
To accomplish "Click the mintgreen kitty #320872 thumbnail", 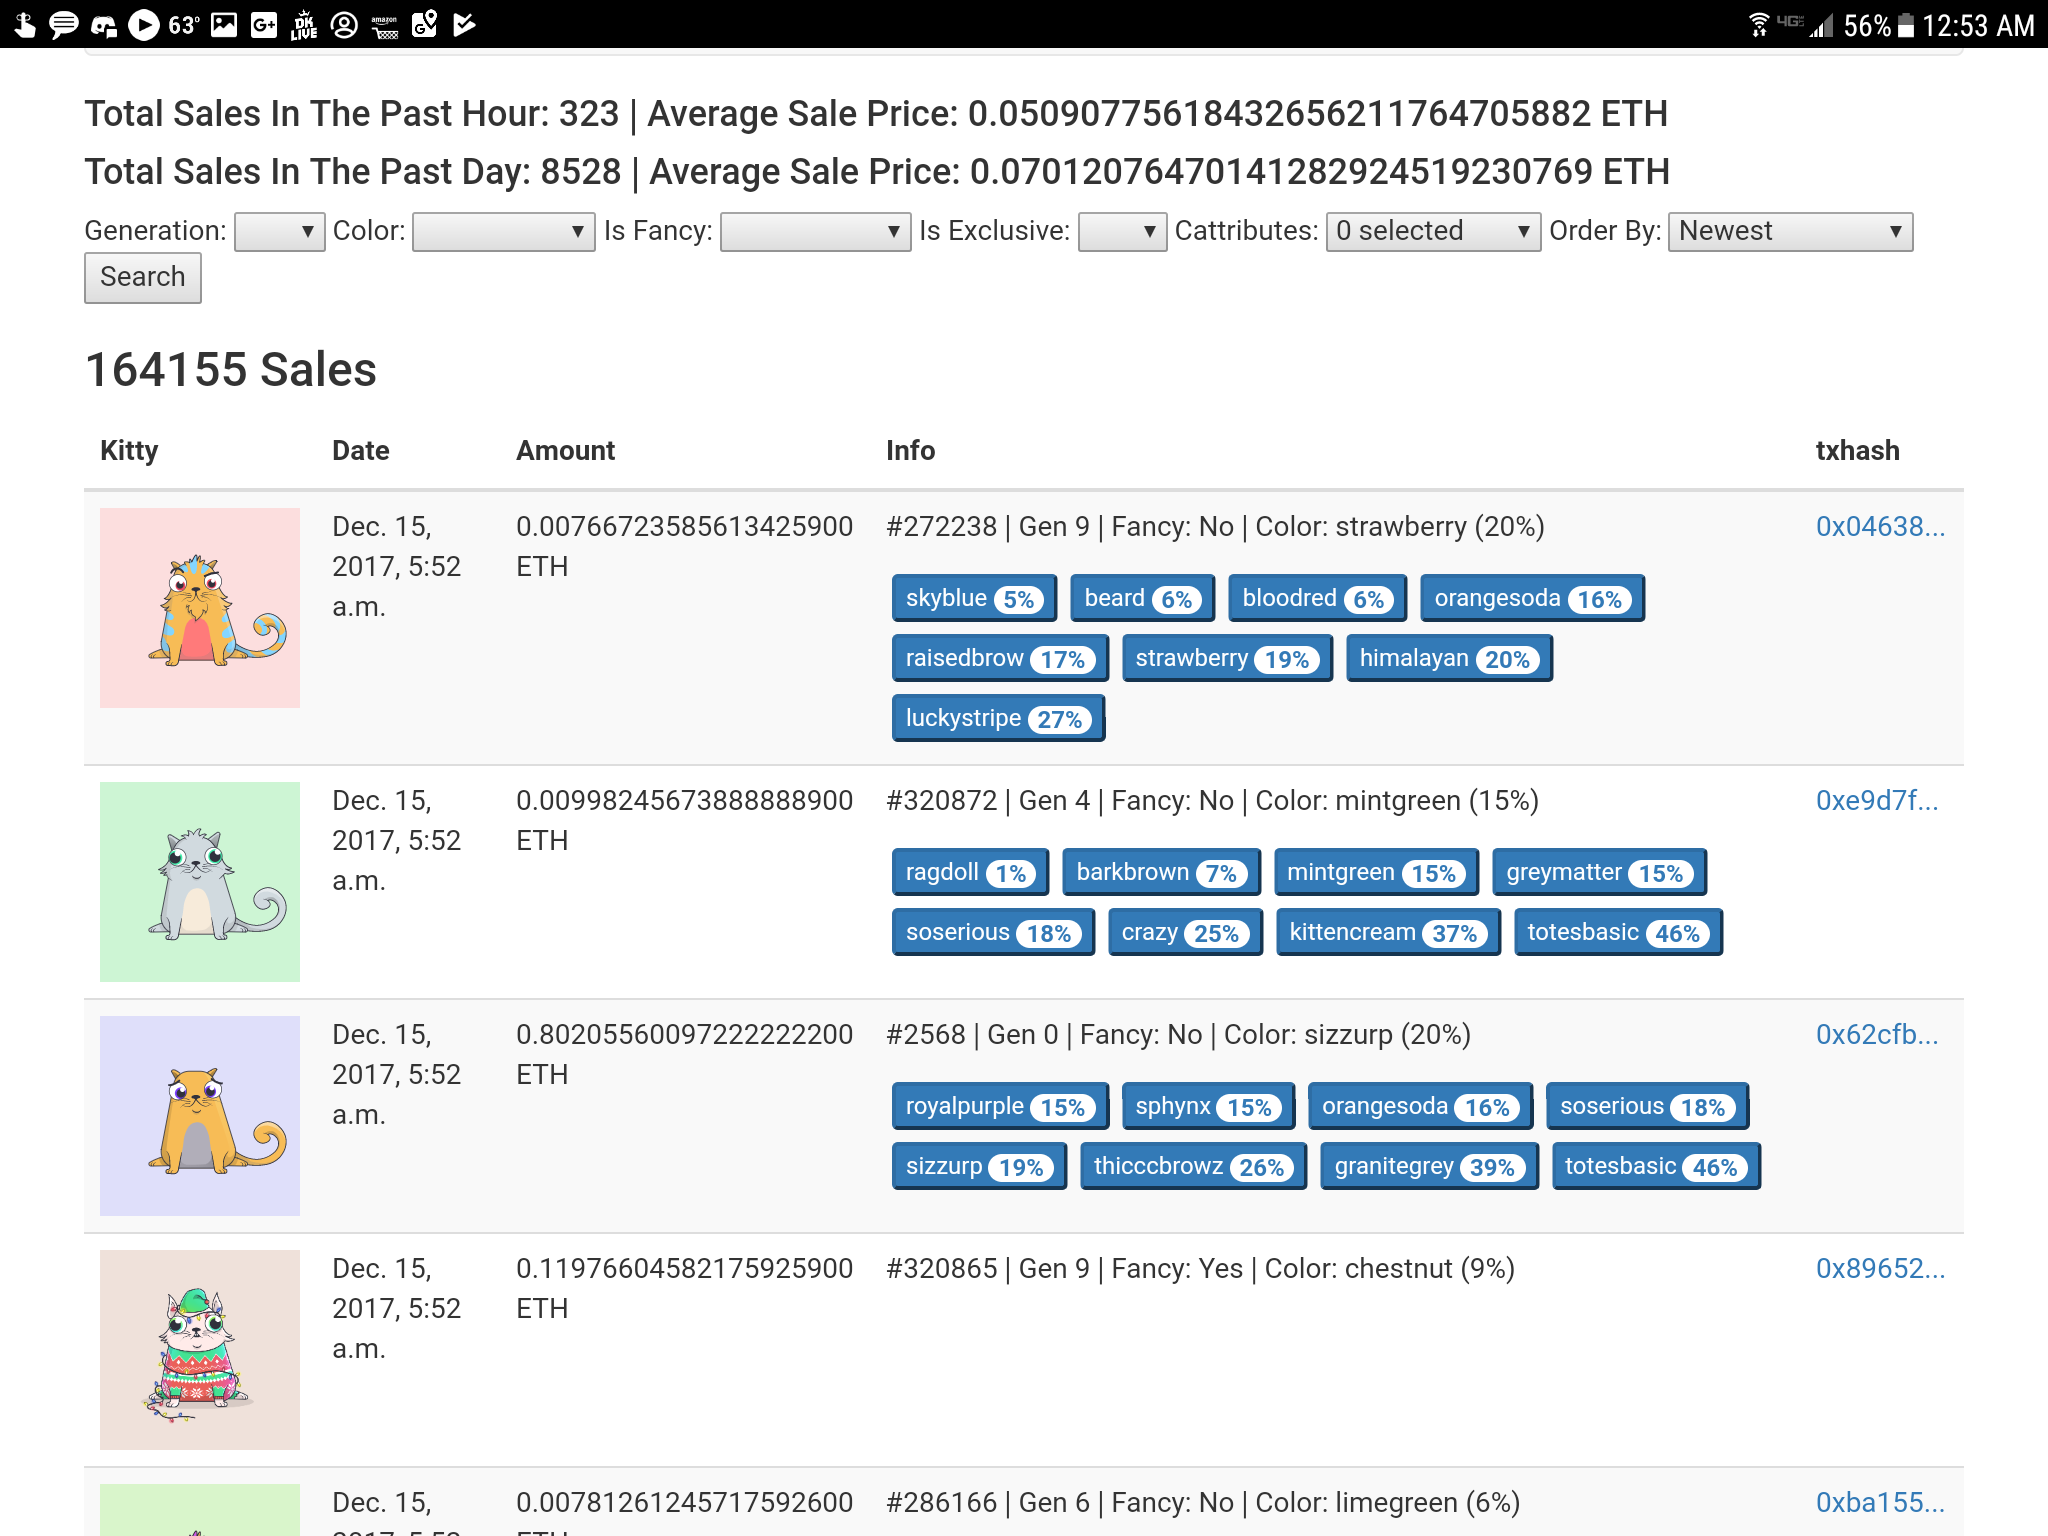I will tap(200, 882).
